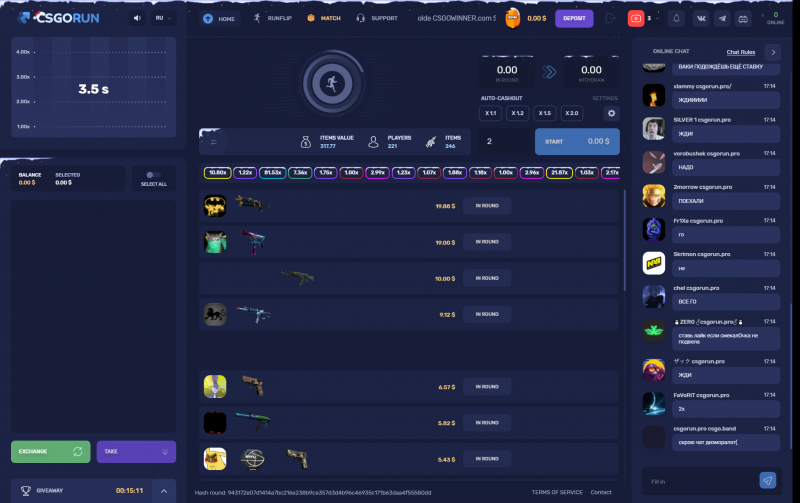800x503 pixels.
Task: Click the double-arrow between round and withdraw
Action: click(x=549, y=72)
